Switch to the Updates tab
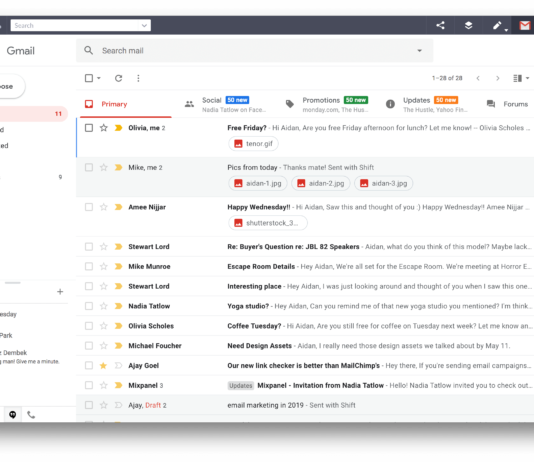534x462 pixels. click(x=426, y=104)
